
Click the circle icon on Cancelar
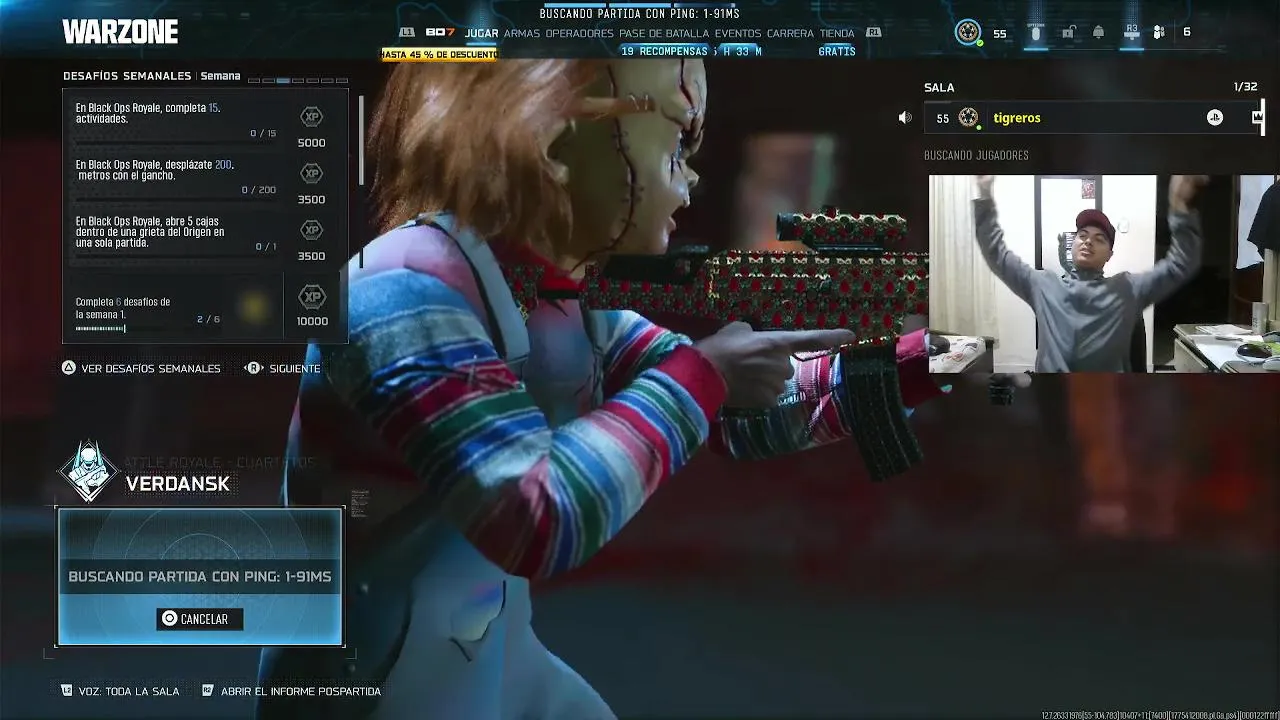point(169,619)
